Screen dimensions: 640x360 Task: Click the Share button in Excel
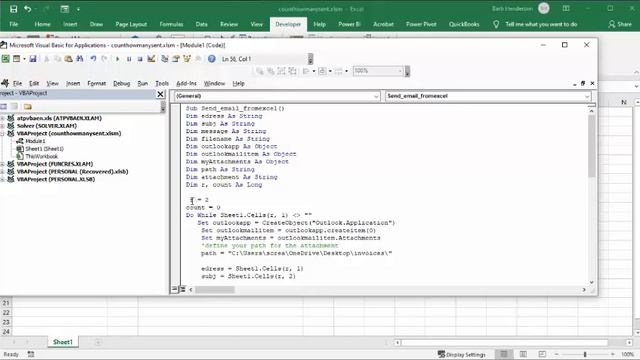(x=620, y=24)
